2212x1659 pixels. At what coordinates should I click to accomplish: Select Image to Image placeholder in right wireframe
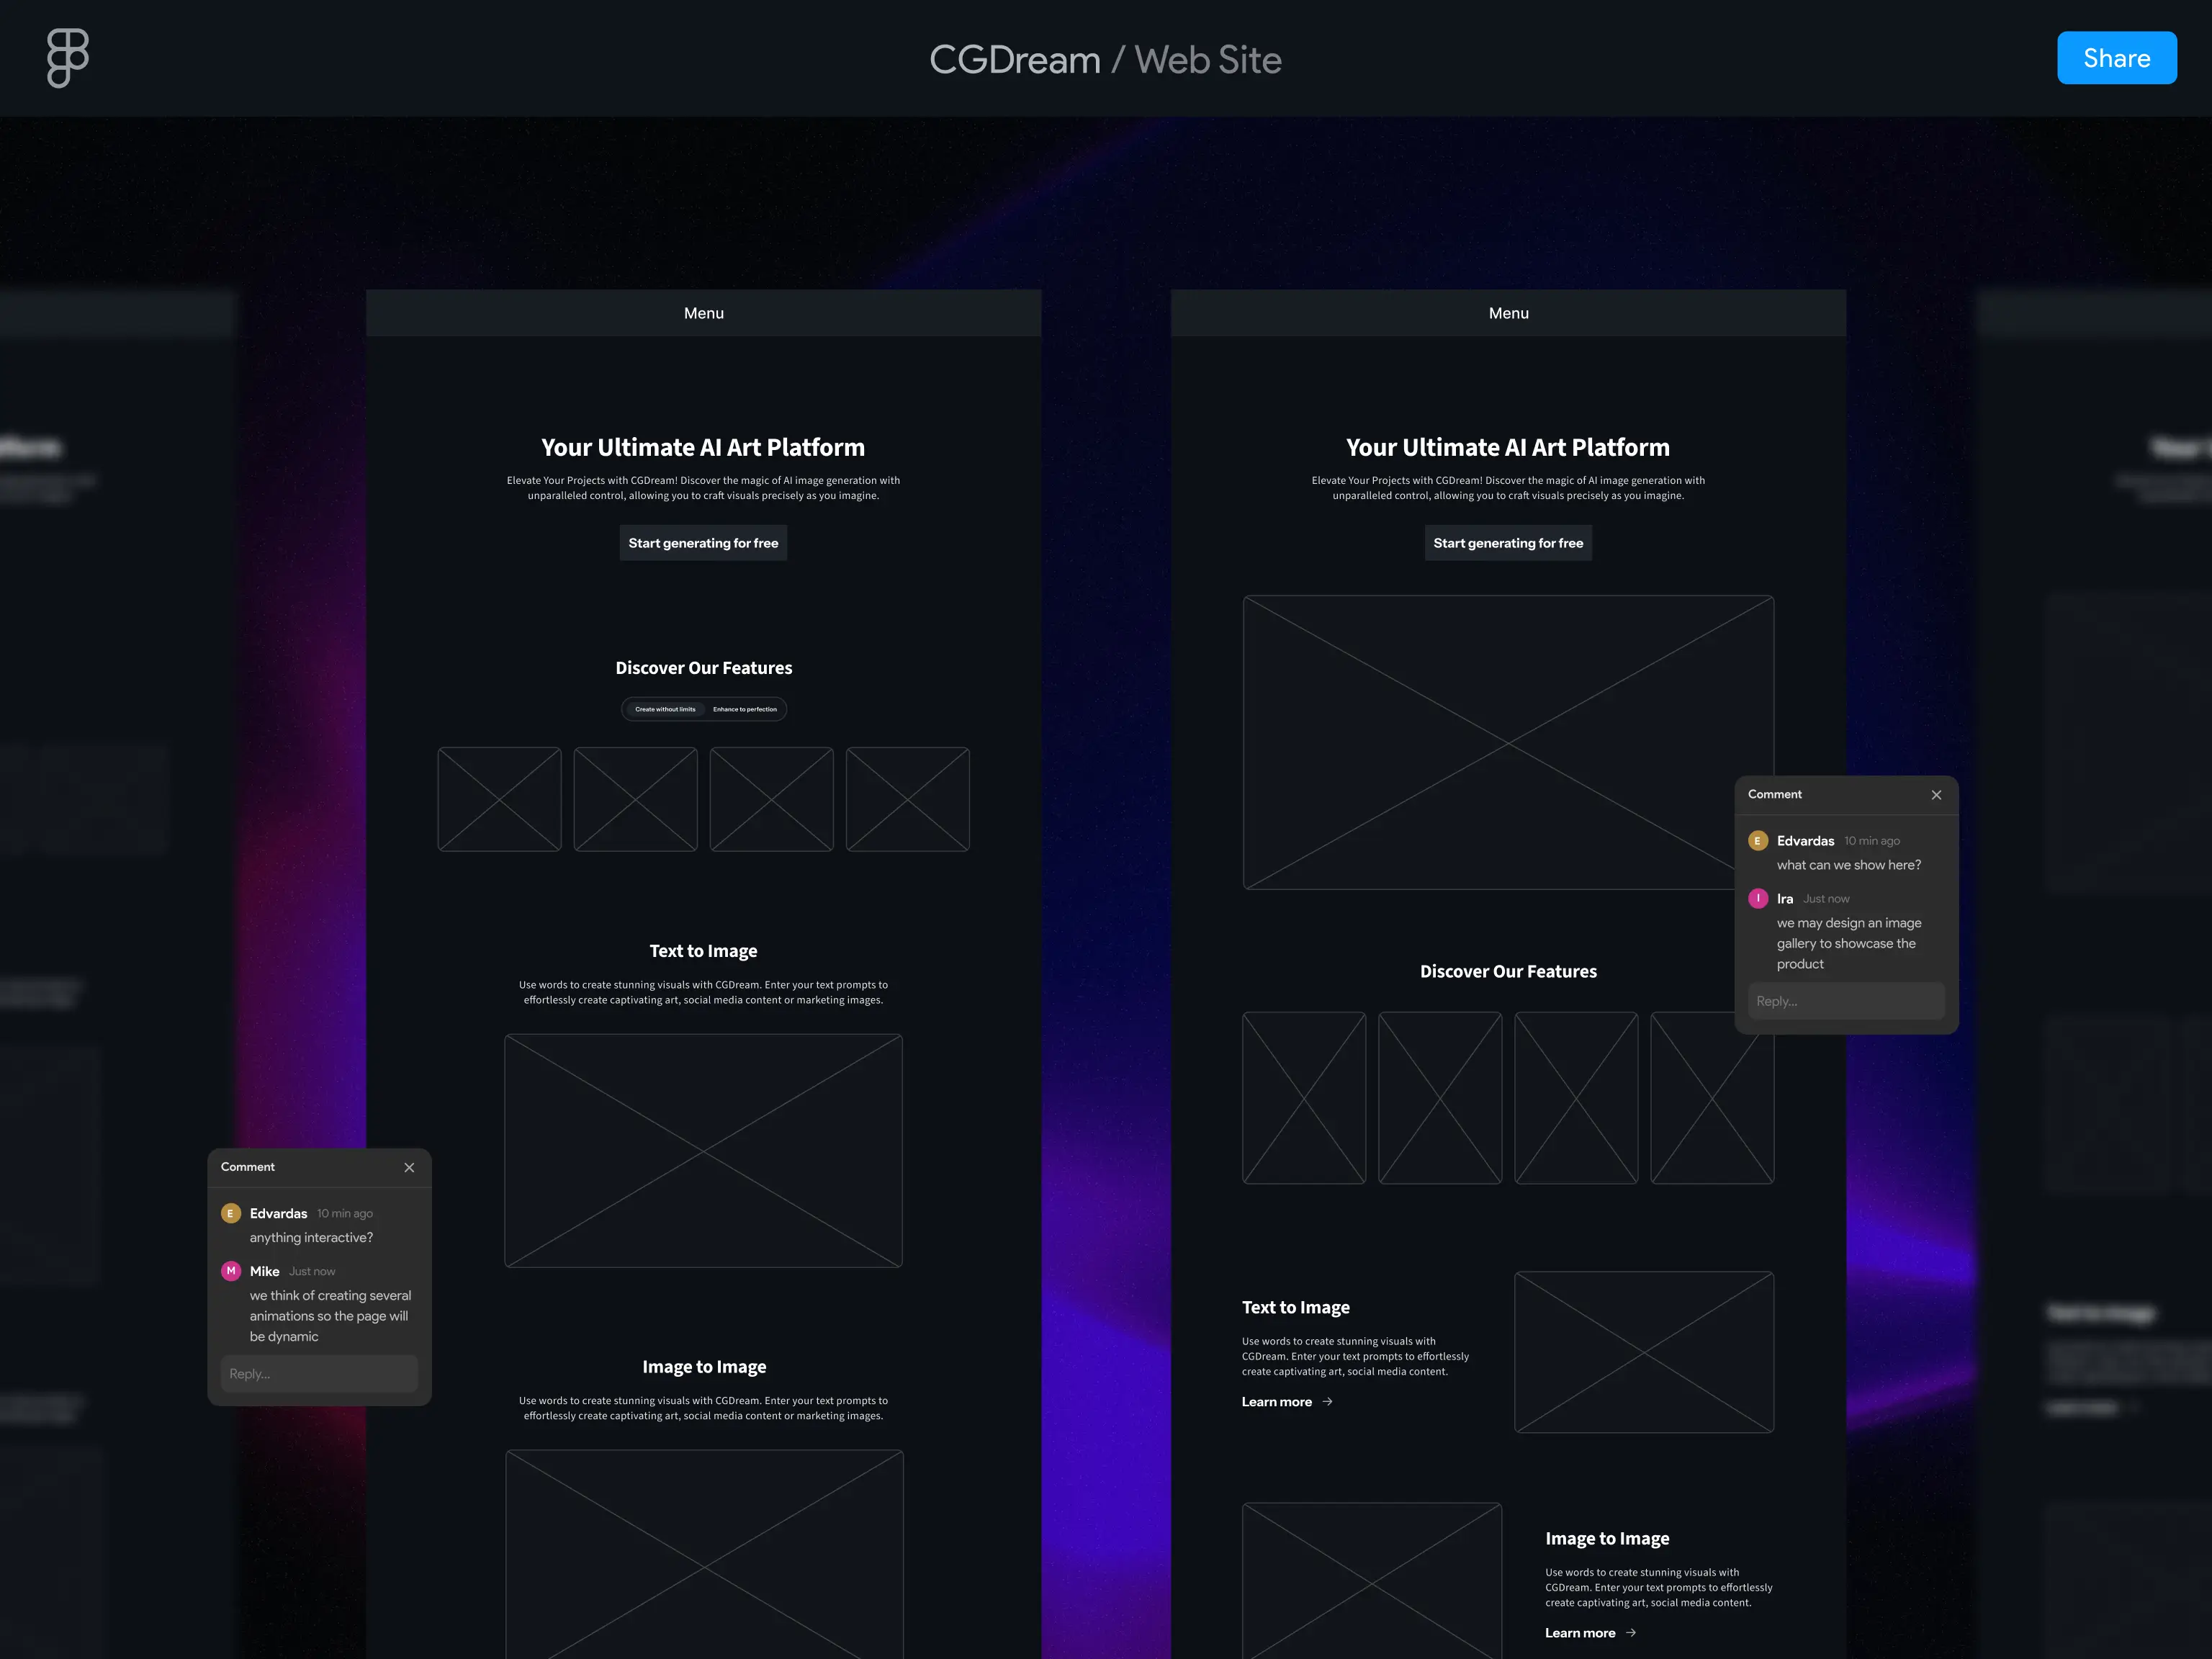(x=1372, y=1580)
